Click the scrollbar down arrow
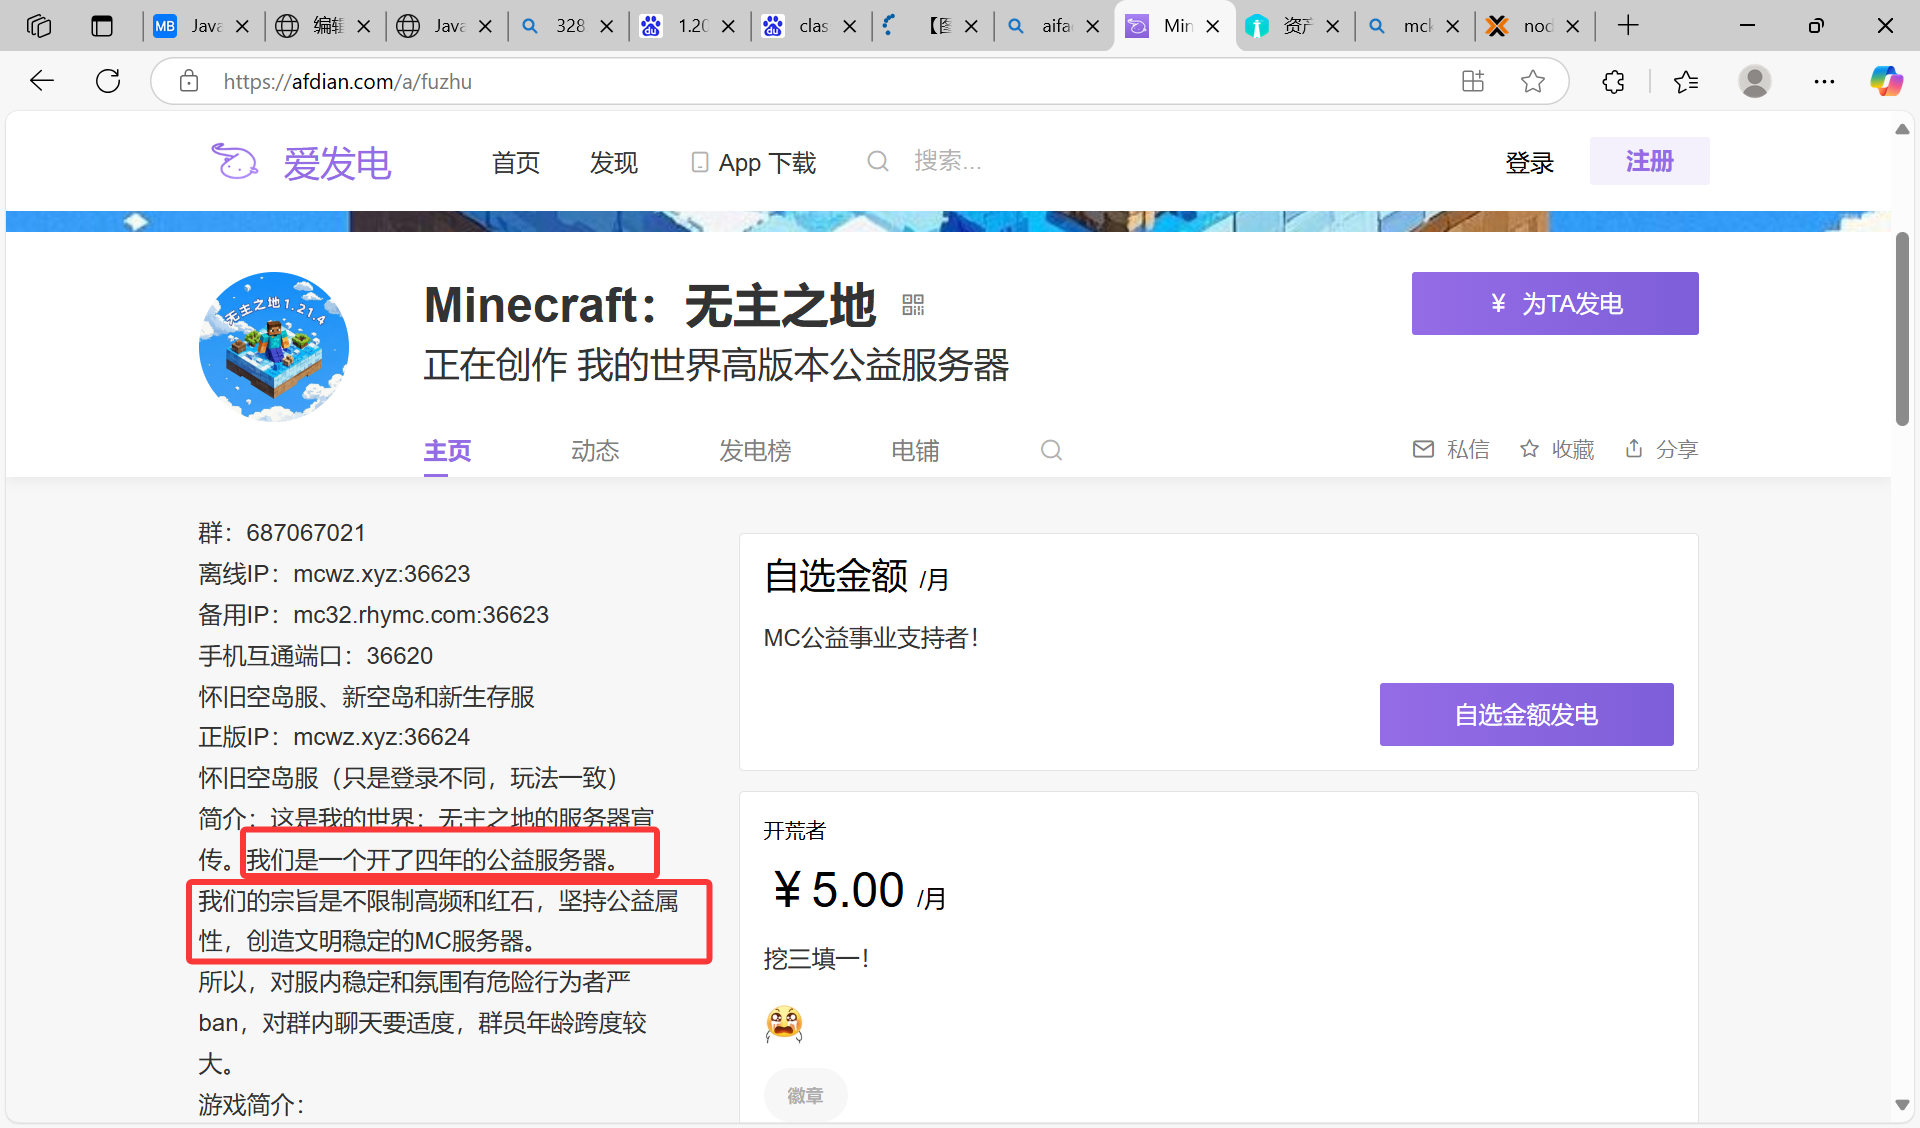The image size is (1920, 1128). tap(1902, 1105)
